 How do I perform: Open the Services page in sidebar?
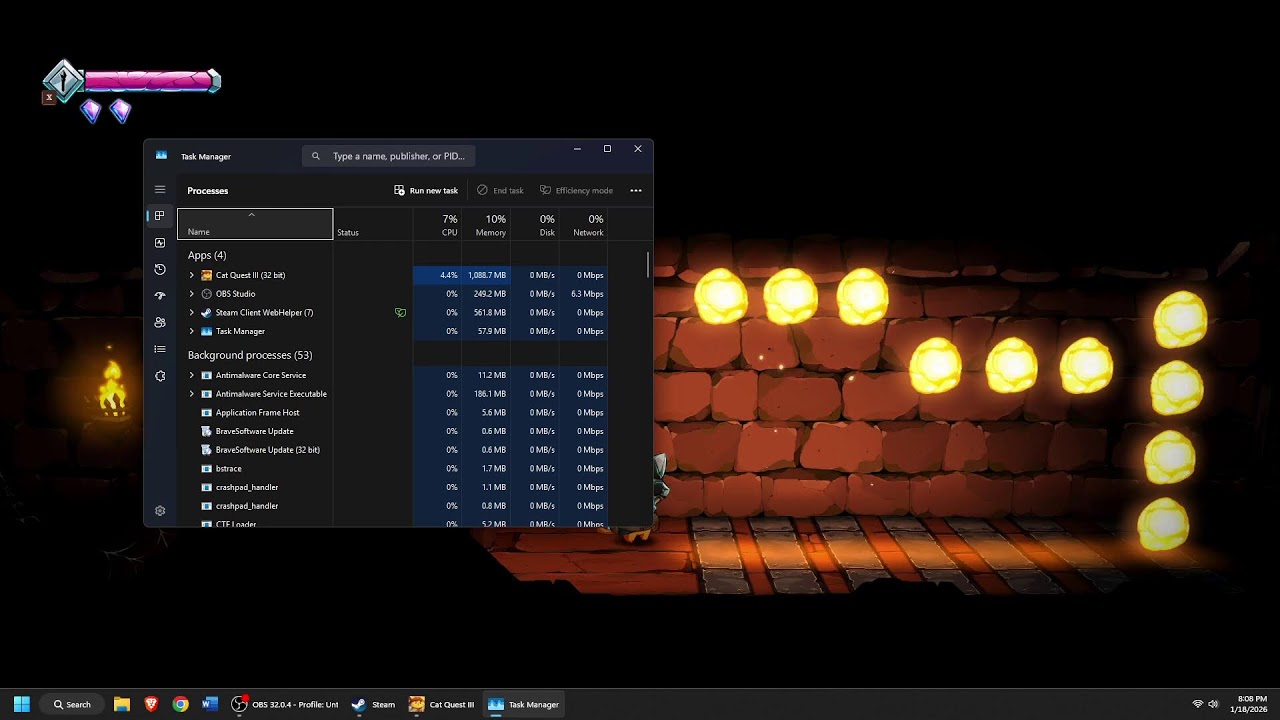pyautogui.click(x=160, y=376)
